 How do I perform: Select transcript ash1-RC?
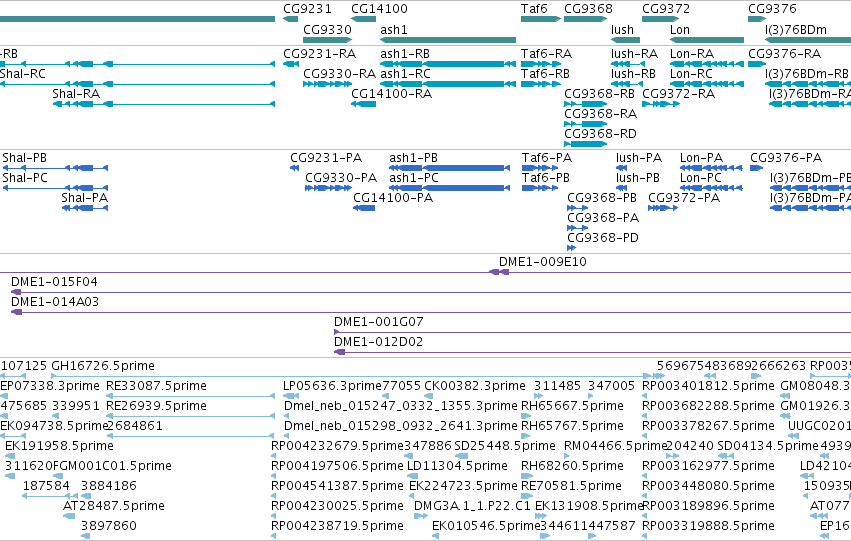(448, 84)
